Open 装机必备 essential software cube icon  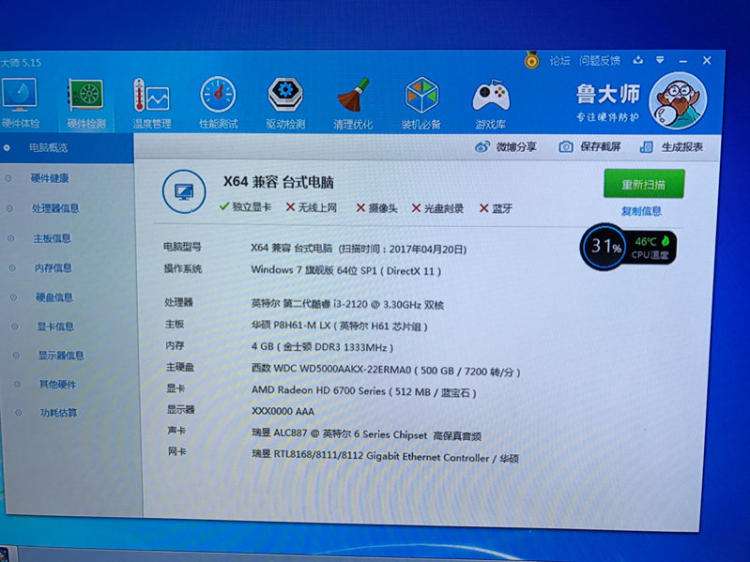421,104
